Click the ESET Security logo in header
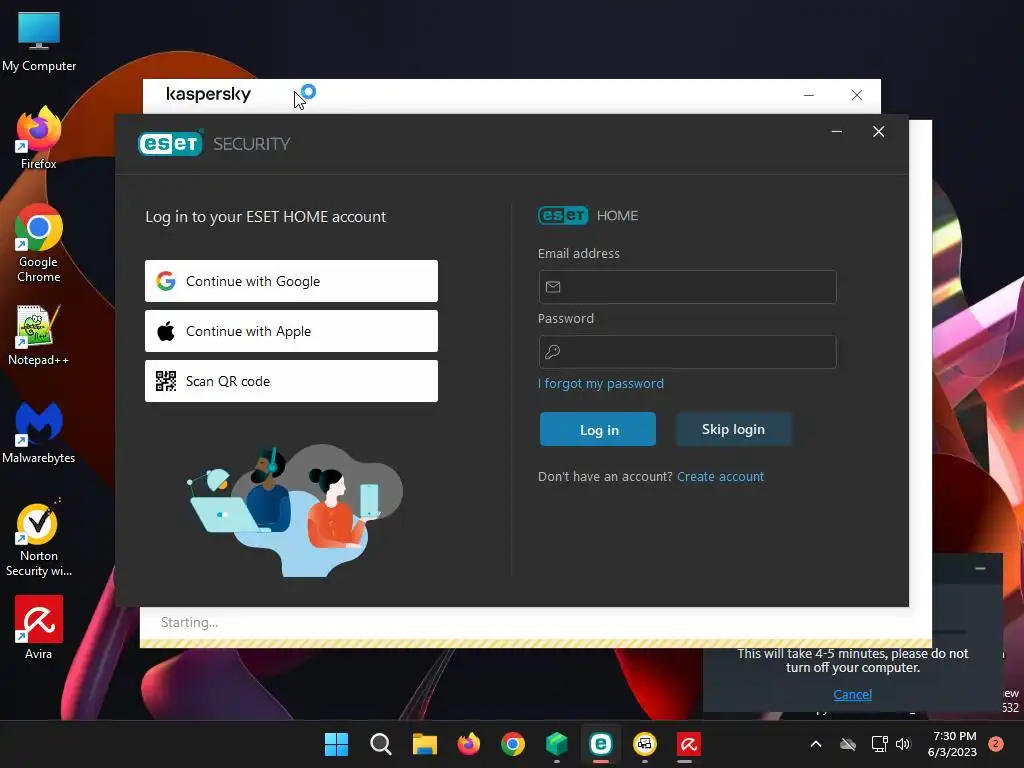The width and height of the screenshot is (1024, 768). [x=214, y=144]
